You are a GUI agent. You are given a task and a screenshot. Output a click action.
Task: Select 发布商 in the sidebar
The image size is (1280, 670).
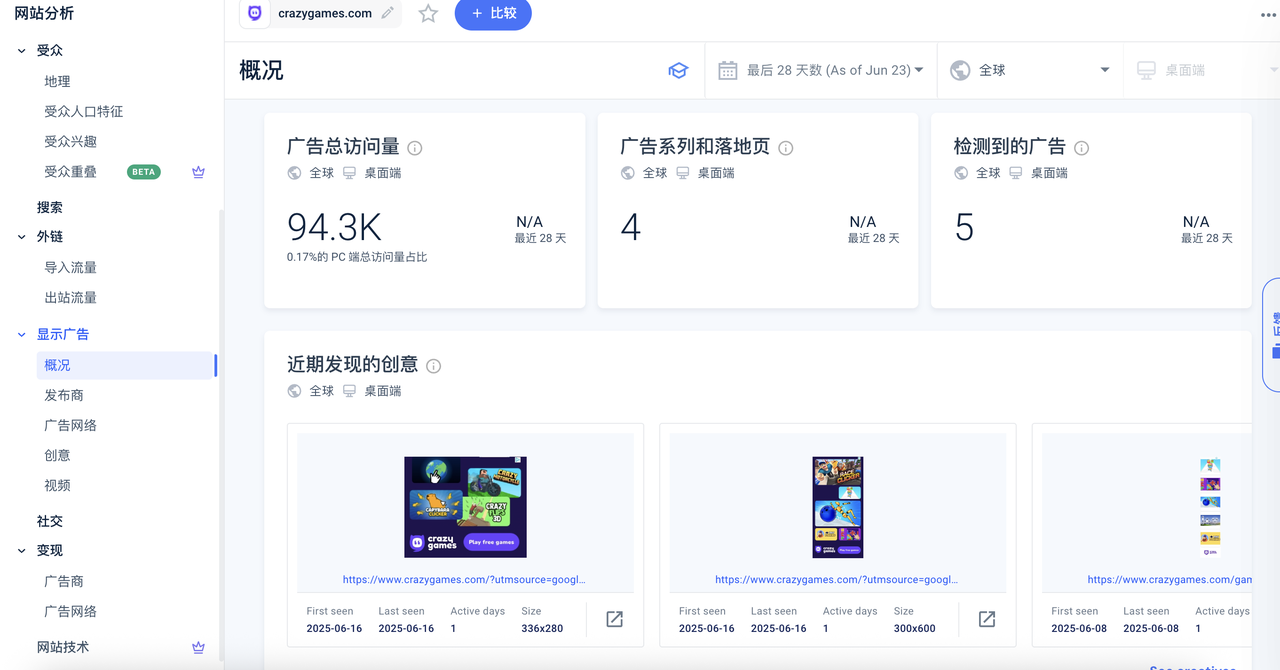point(64,395)
